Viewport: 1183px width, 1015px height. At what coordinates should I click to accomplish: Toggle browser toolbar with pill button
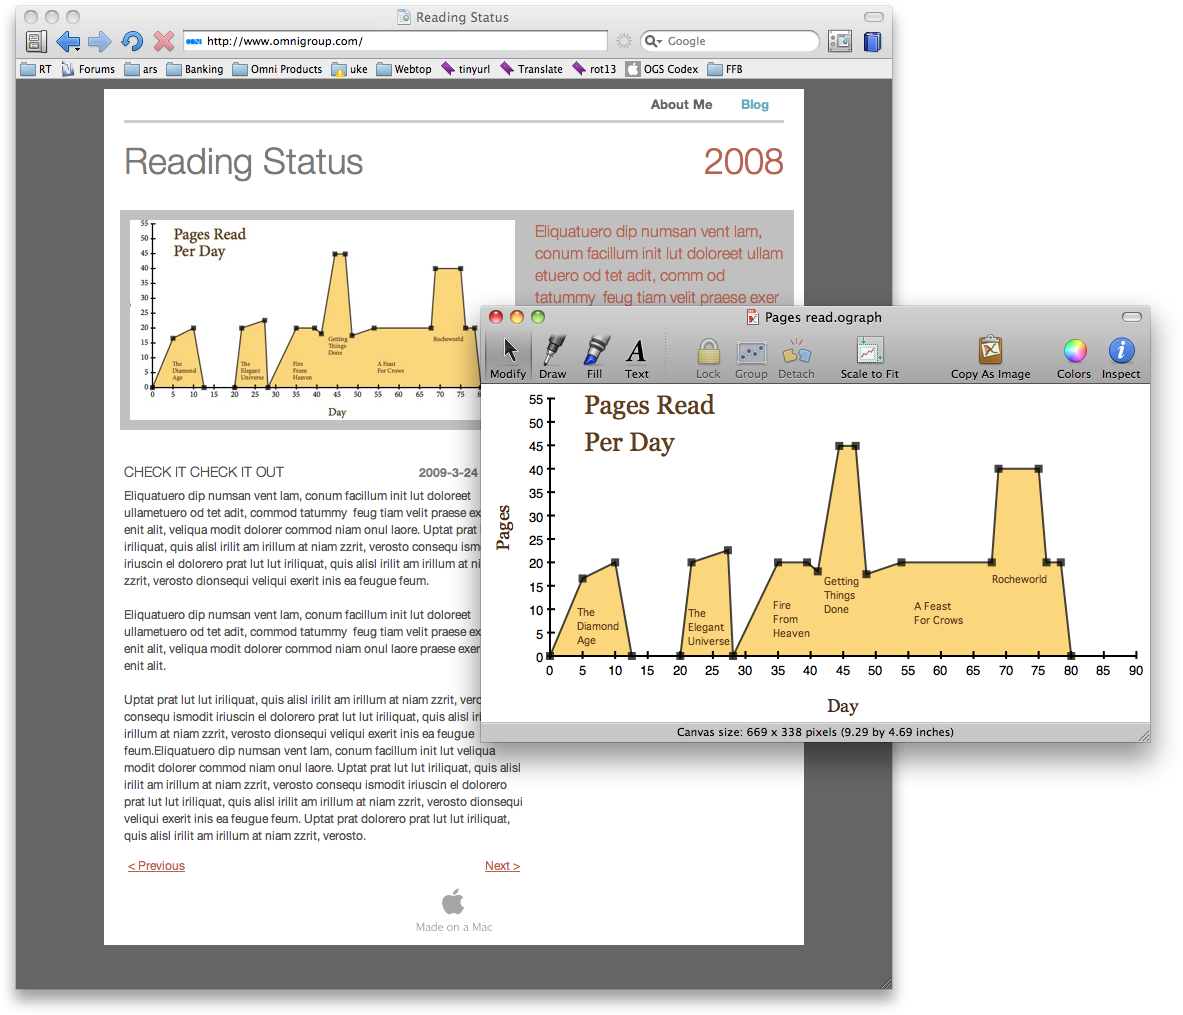pyautogui.click(x=873, y=17)
